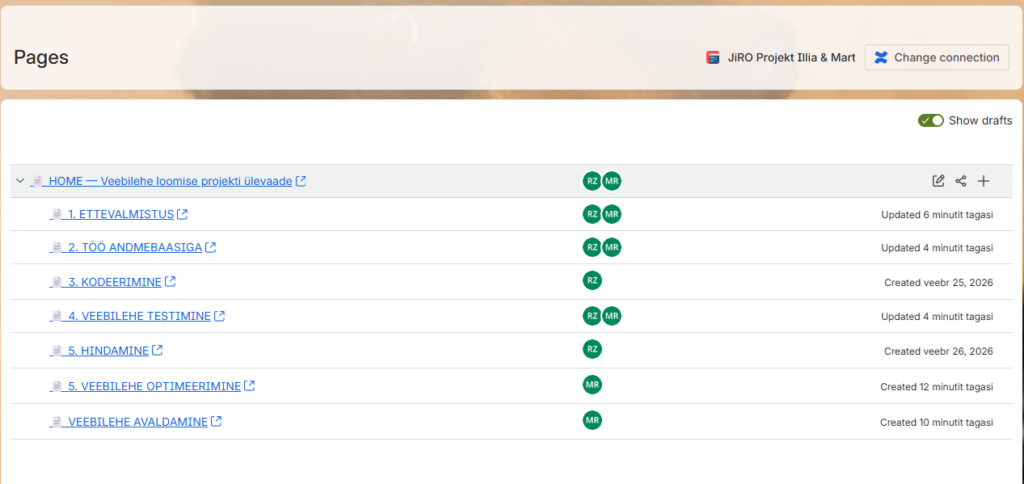Click the JiRO Projekt Illia & Mart icon
1024x484 pixels.
(x=712, y=58)
